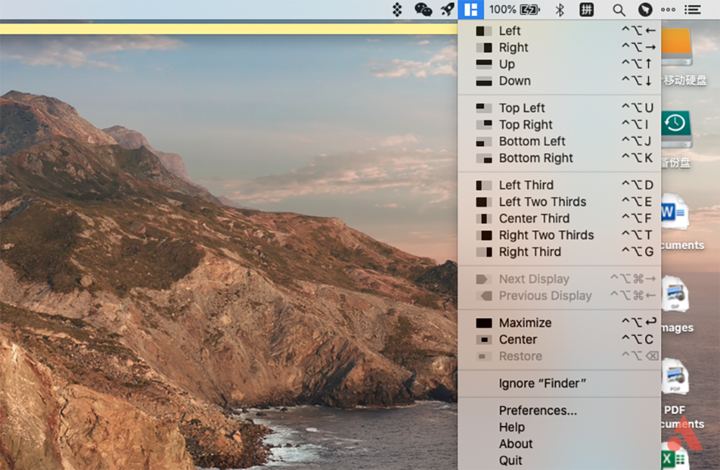This screenshot has width=720, height=470.
Task: Open the Notification Center list icon
Action: tap(693, 9)
